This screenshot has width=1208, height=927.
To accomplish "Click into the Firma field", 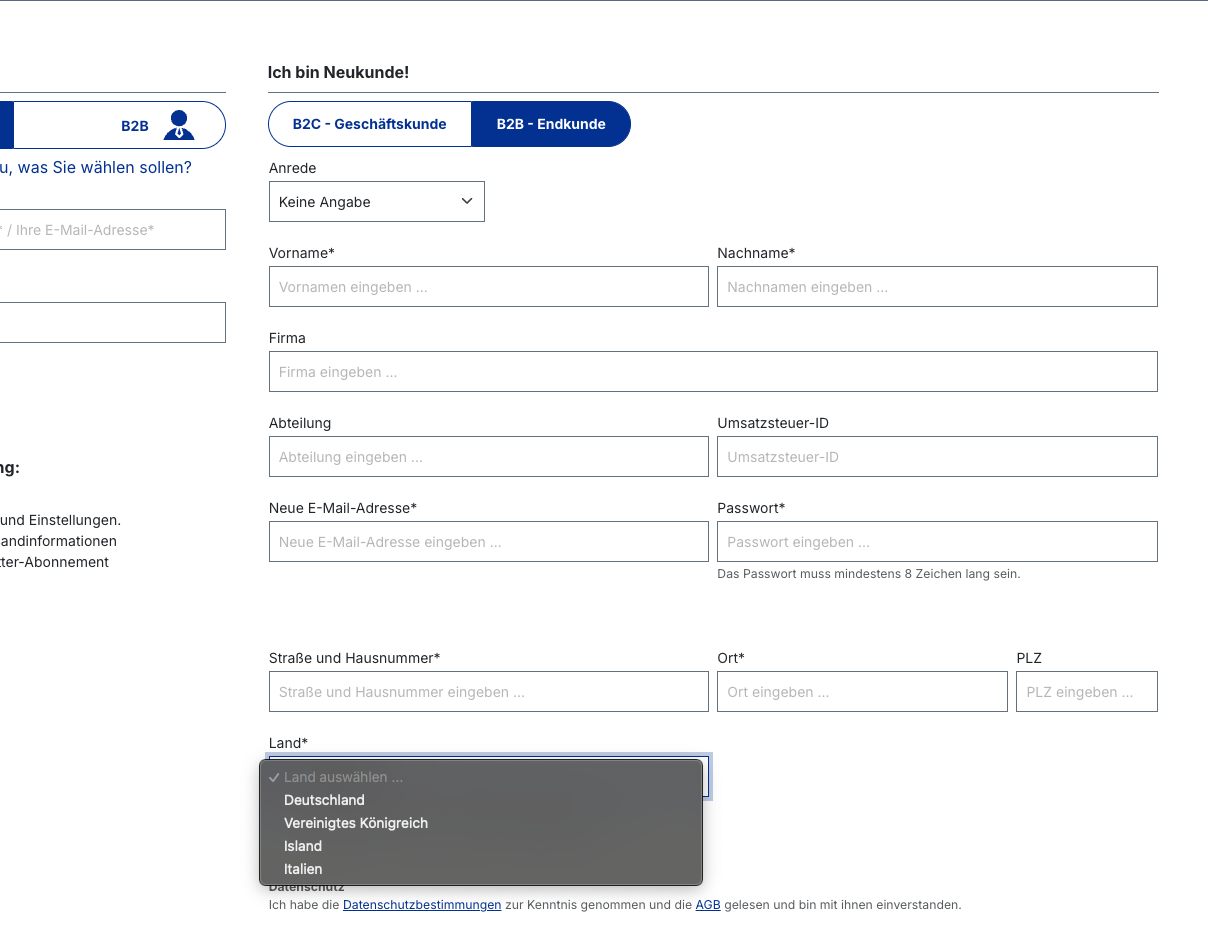I will 713,372.
